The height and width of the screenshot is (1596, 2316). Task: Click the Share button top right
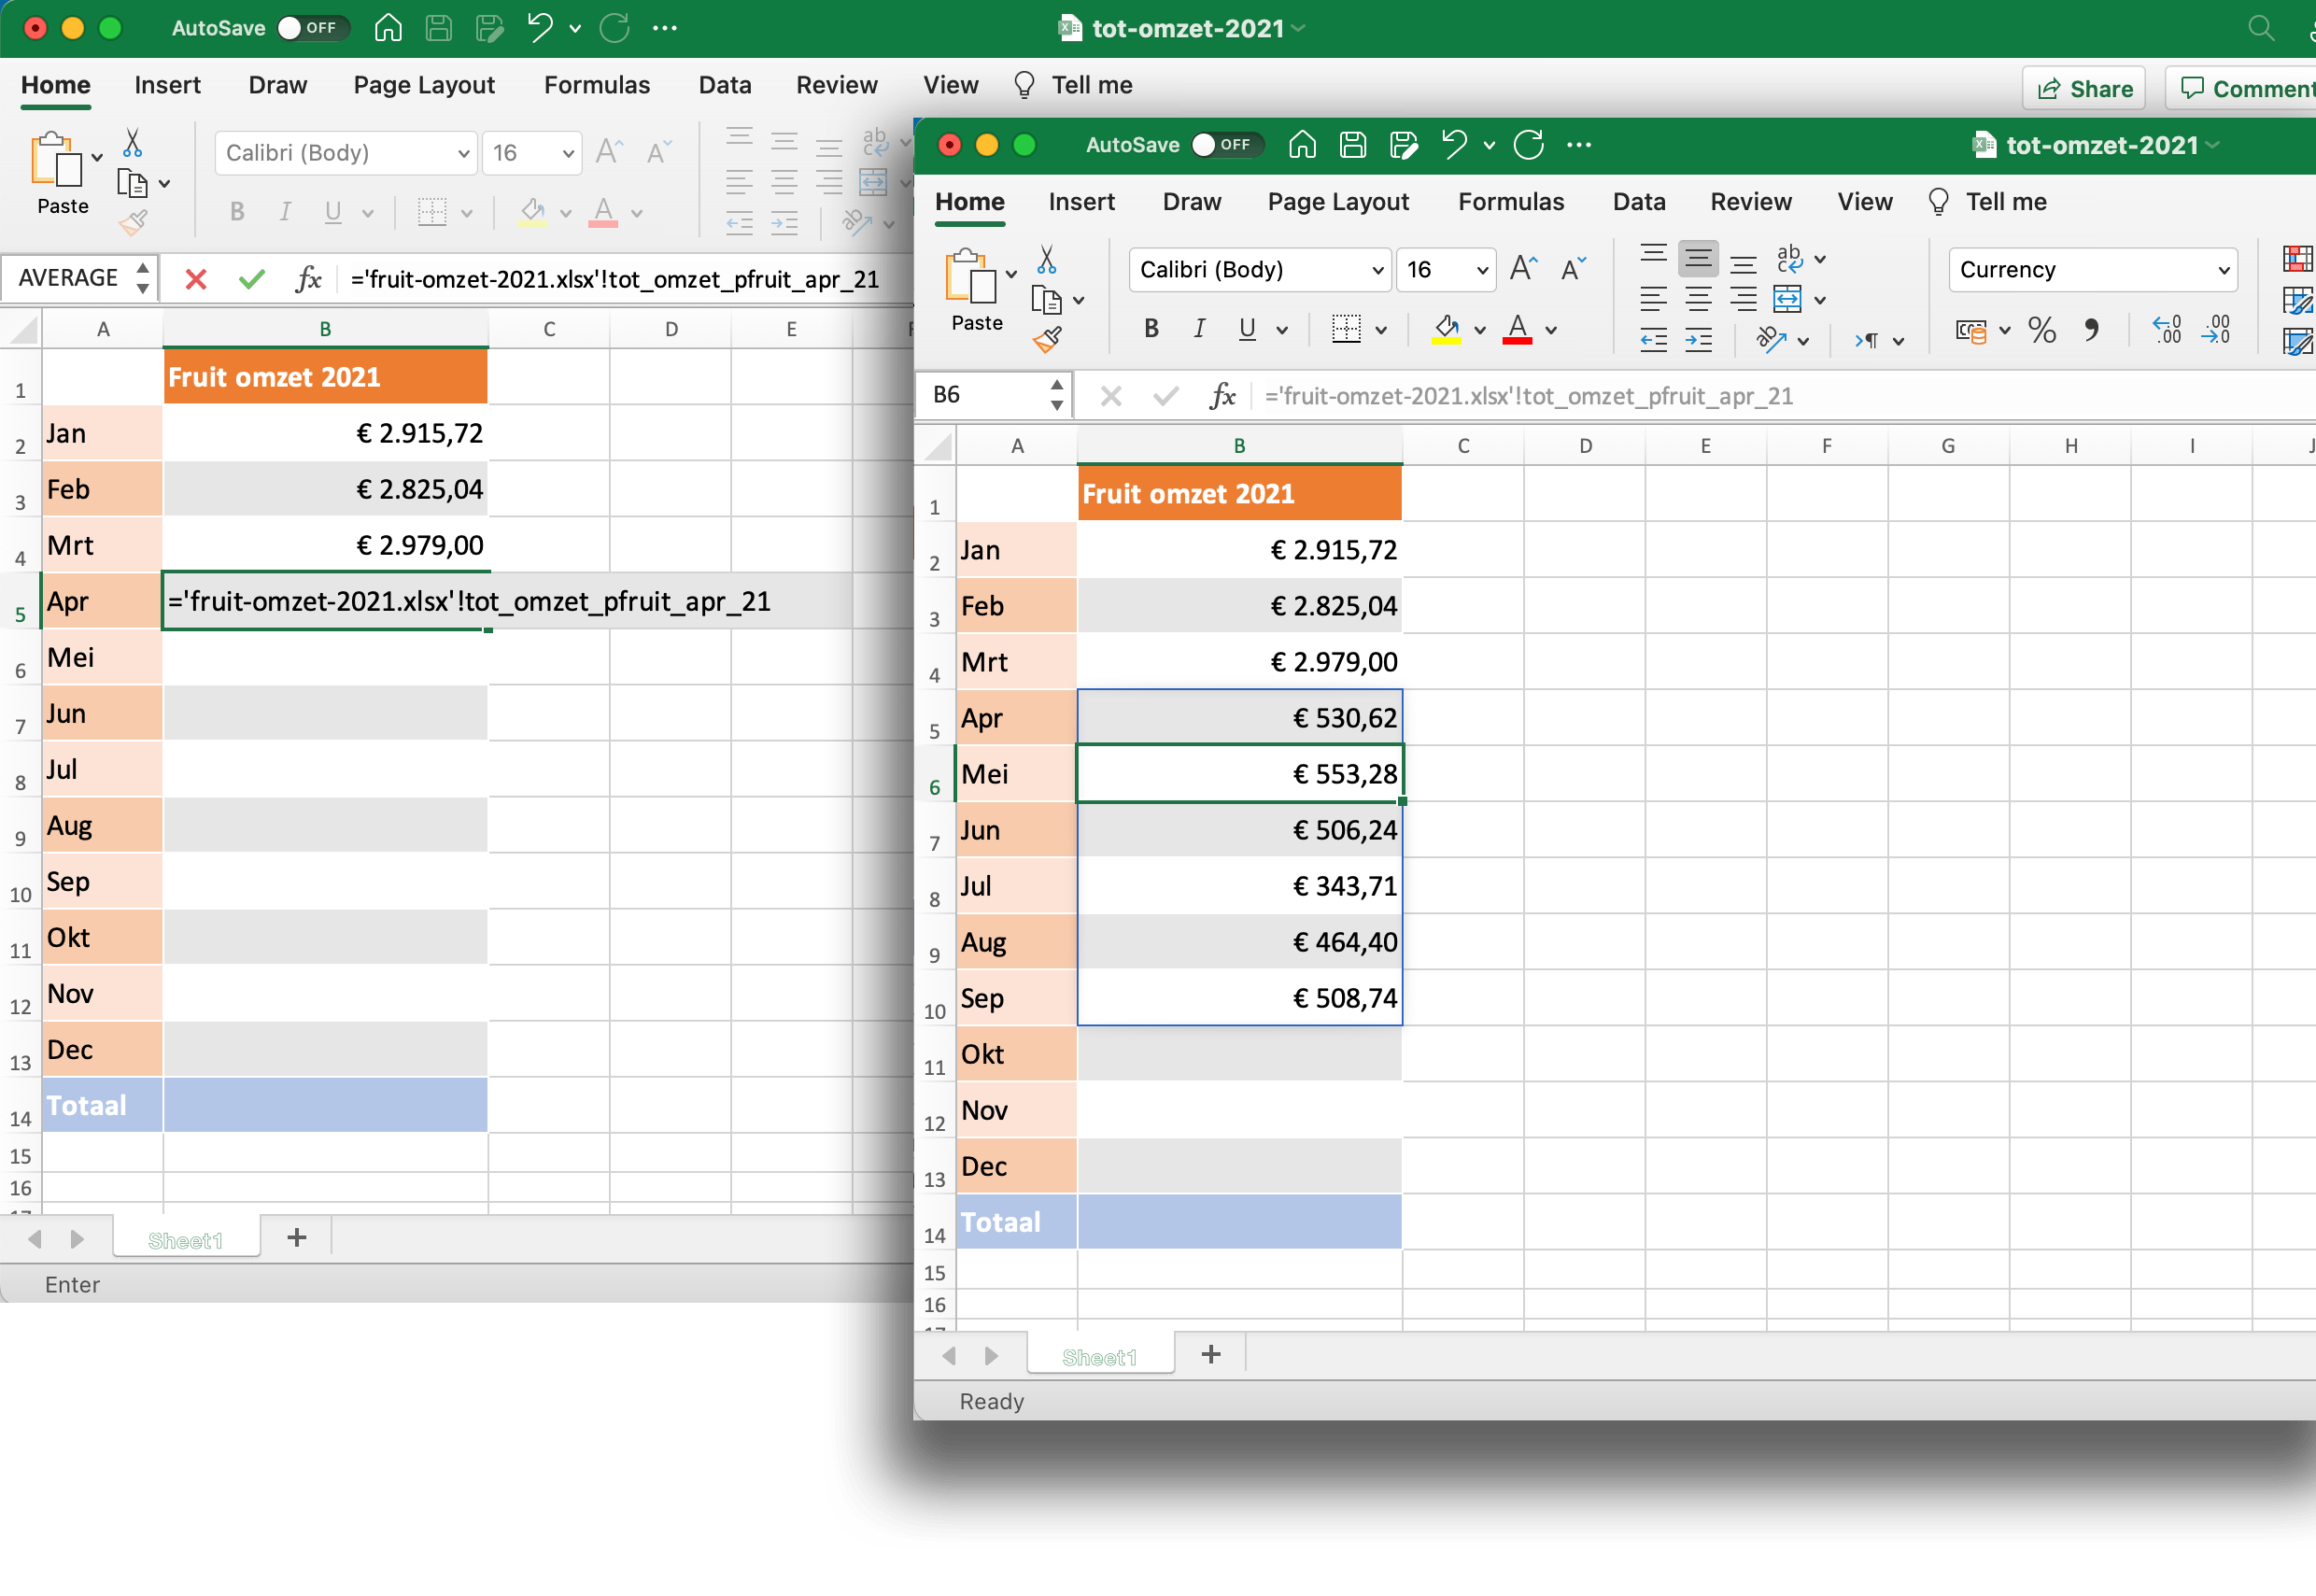click(2083, 84)
